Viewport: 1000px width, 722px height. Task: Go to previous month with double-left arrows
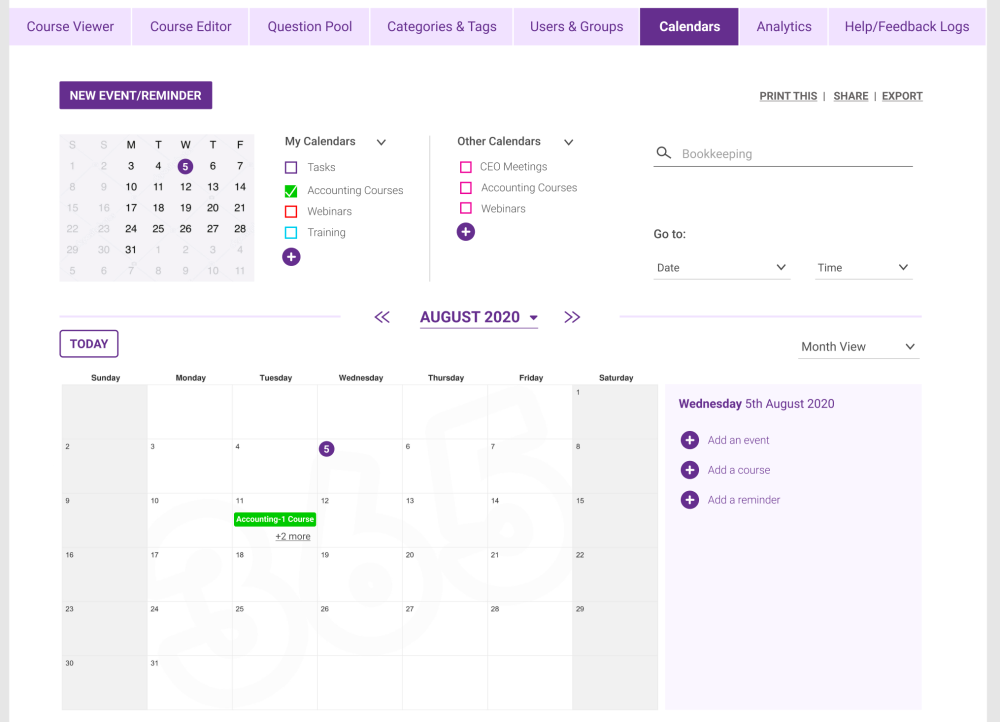click(x=382, y=317)
